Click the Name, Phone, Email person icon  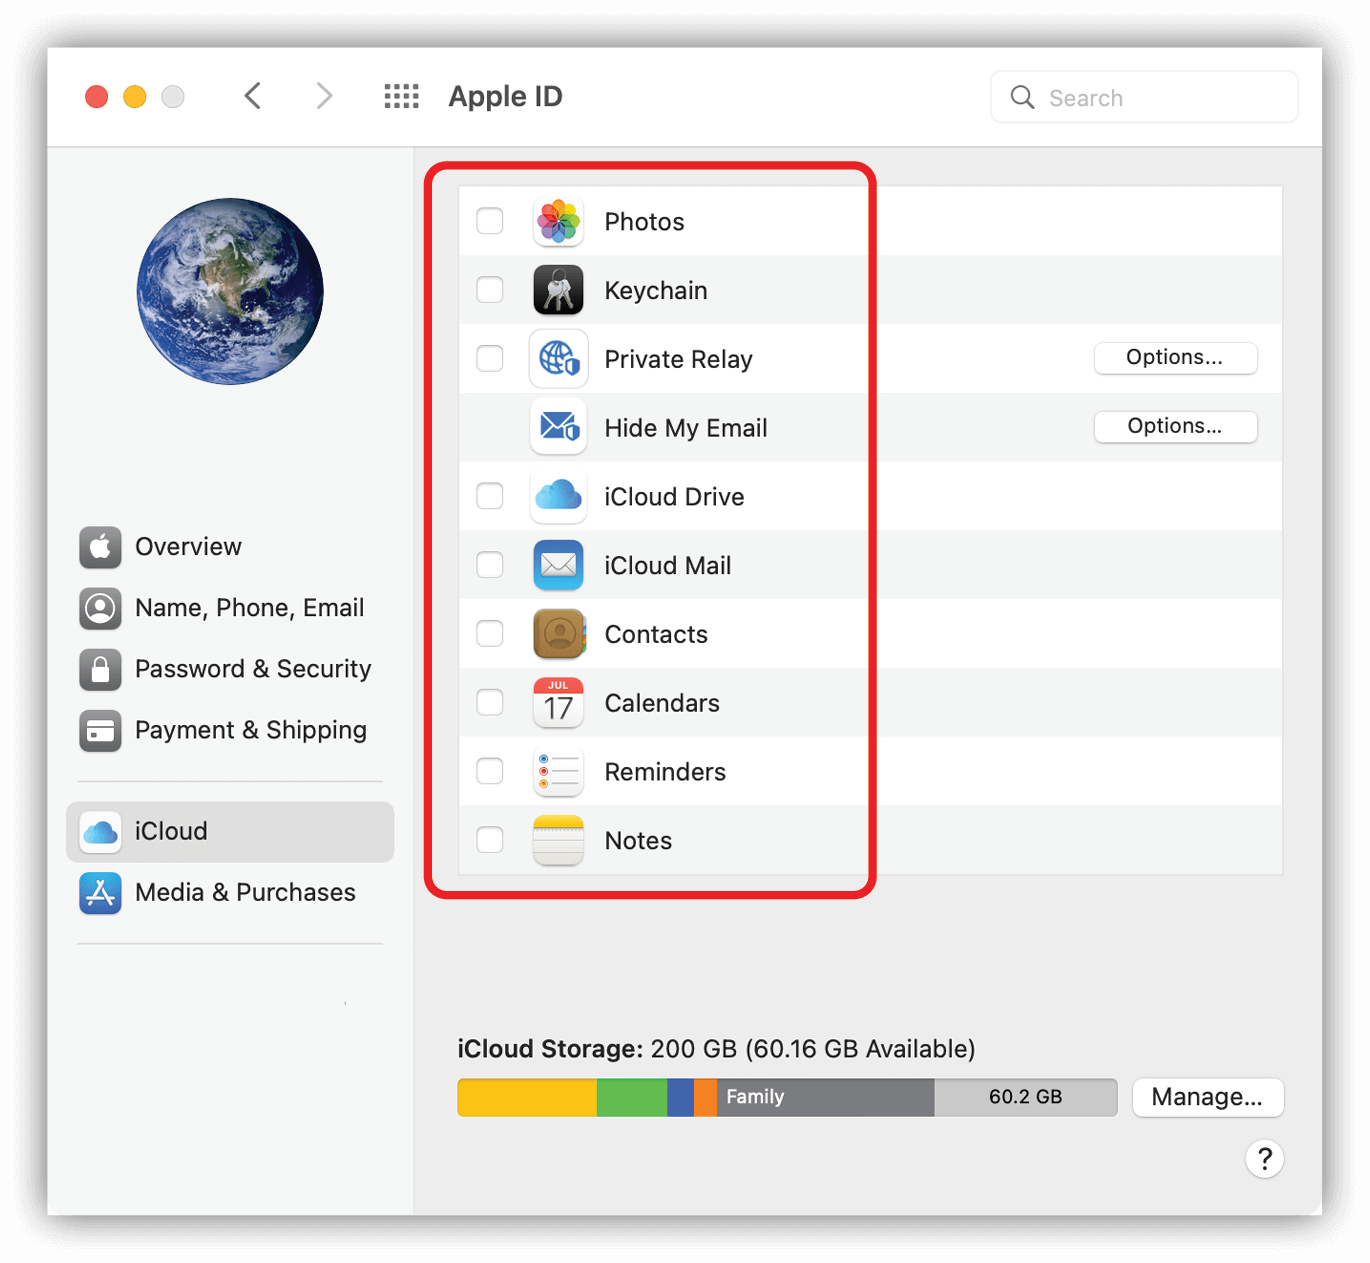tap(100, 608)
